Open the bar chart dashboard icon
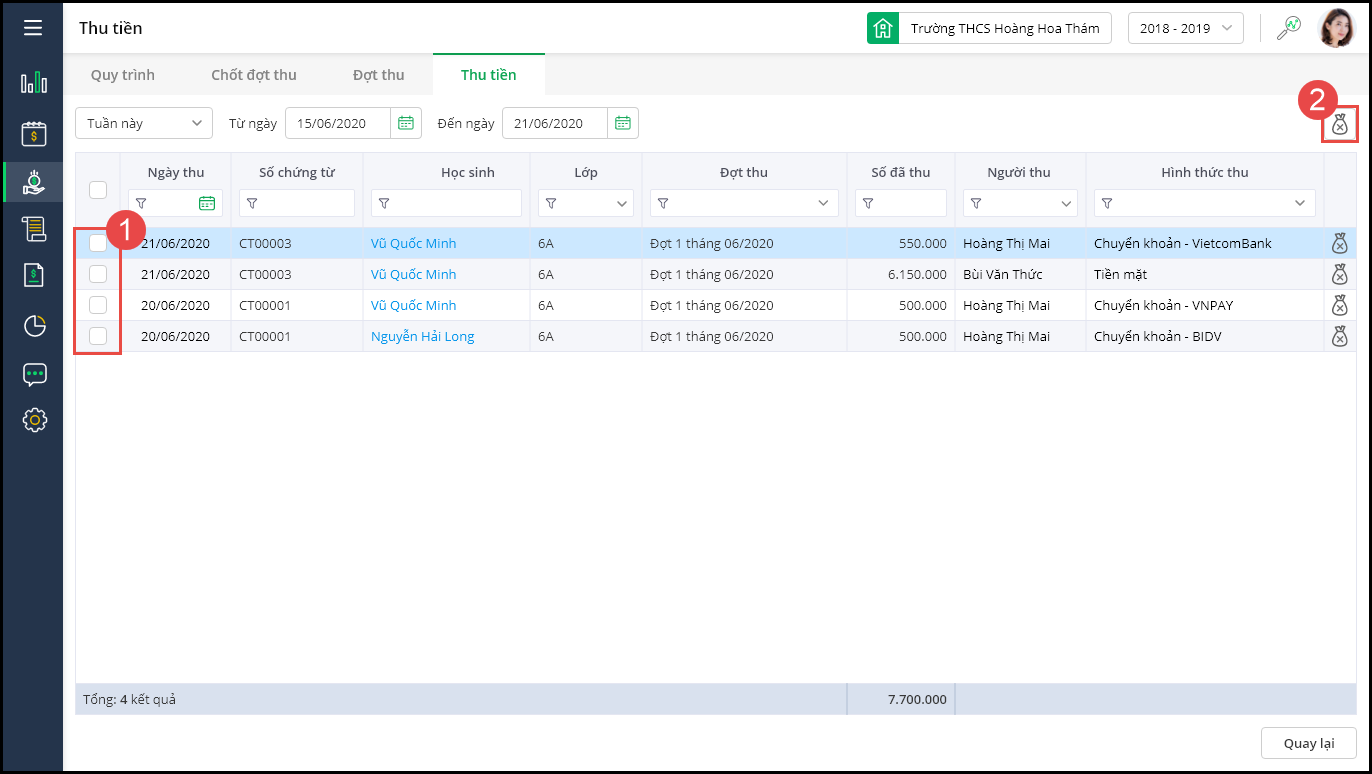This screenshot has height=774, width=1372. point(34,83)
